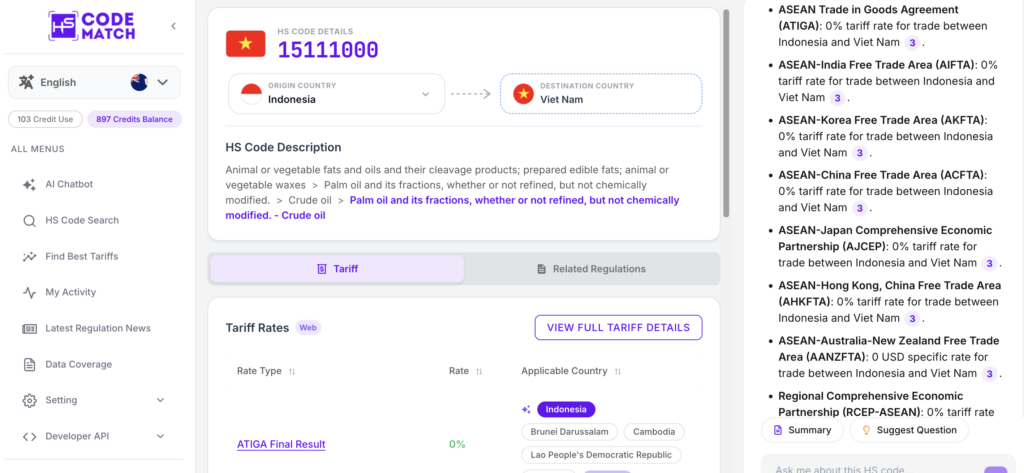Image resolution: width=1024 pixels, height=473 pixels.
Task: Click the Developer API code icon
Action: tap(29, 436)
